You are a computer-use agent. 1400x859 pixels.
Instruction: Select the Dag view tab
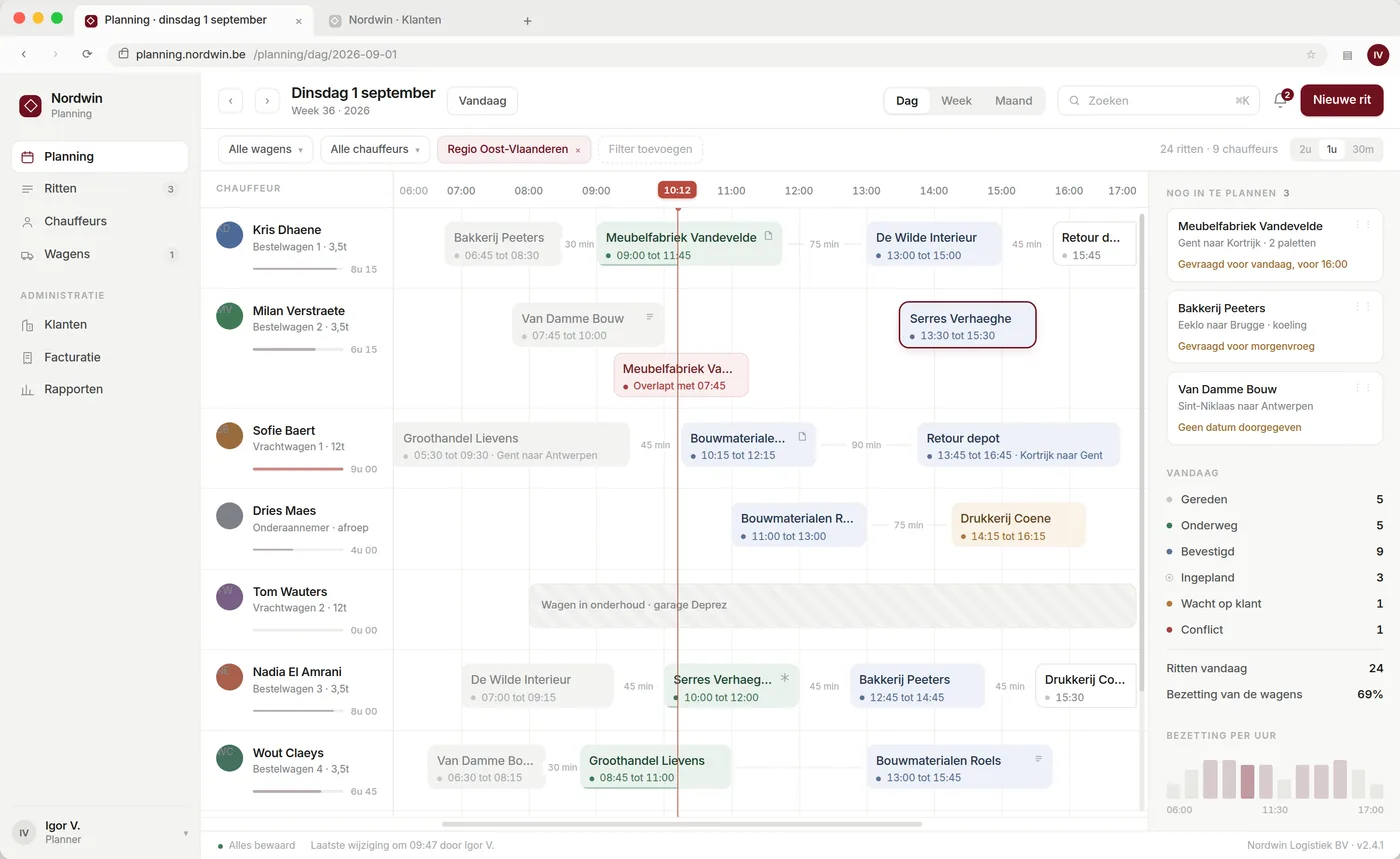pos(907,101)
